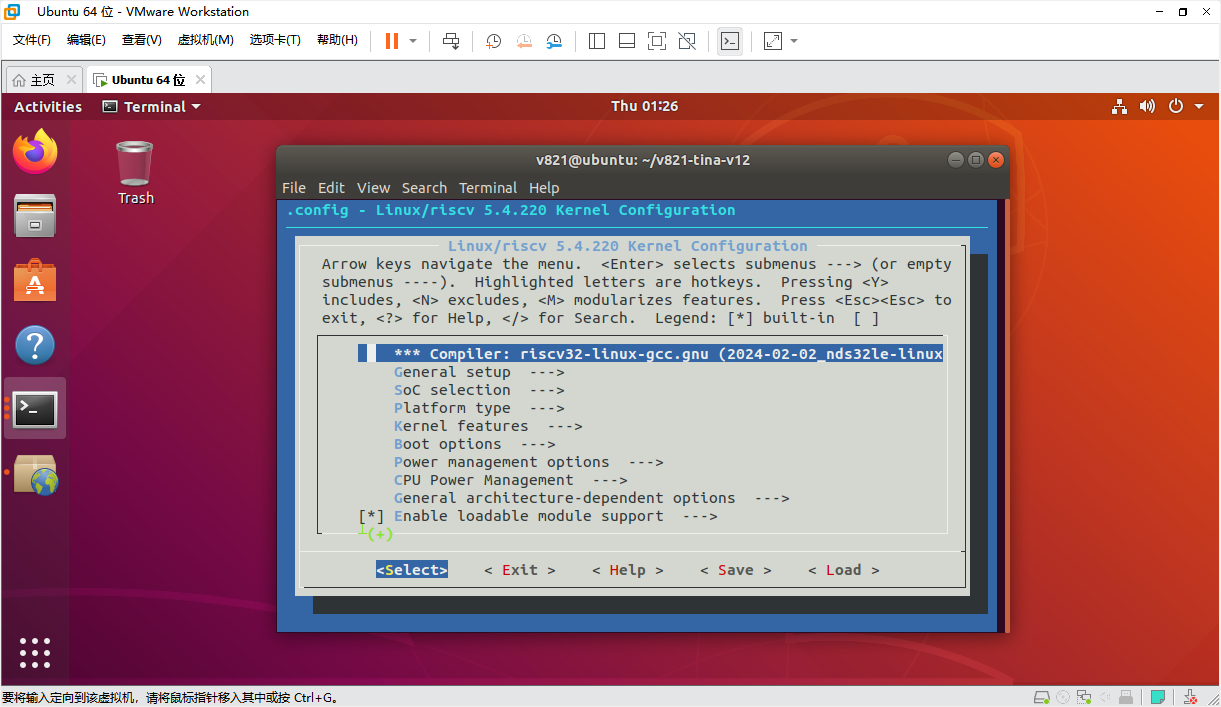This screenshot has width=1221, height=707.
Task: Click the stretch guest display icon
Action: tap(773, 41)
